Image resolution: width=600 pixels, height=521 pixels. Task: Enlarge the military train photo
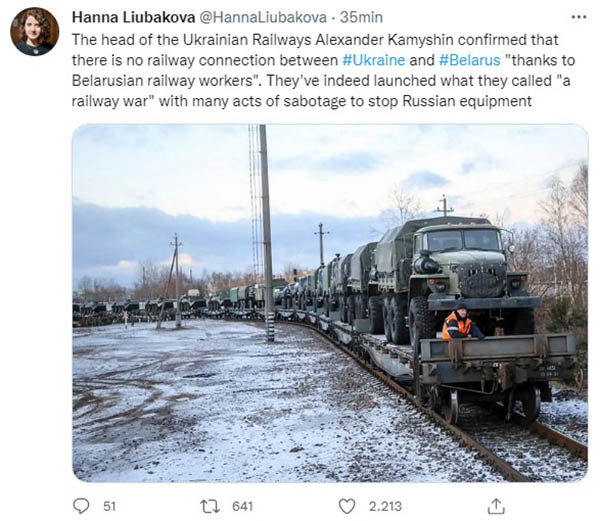(330, 303)
